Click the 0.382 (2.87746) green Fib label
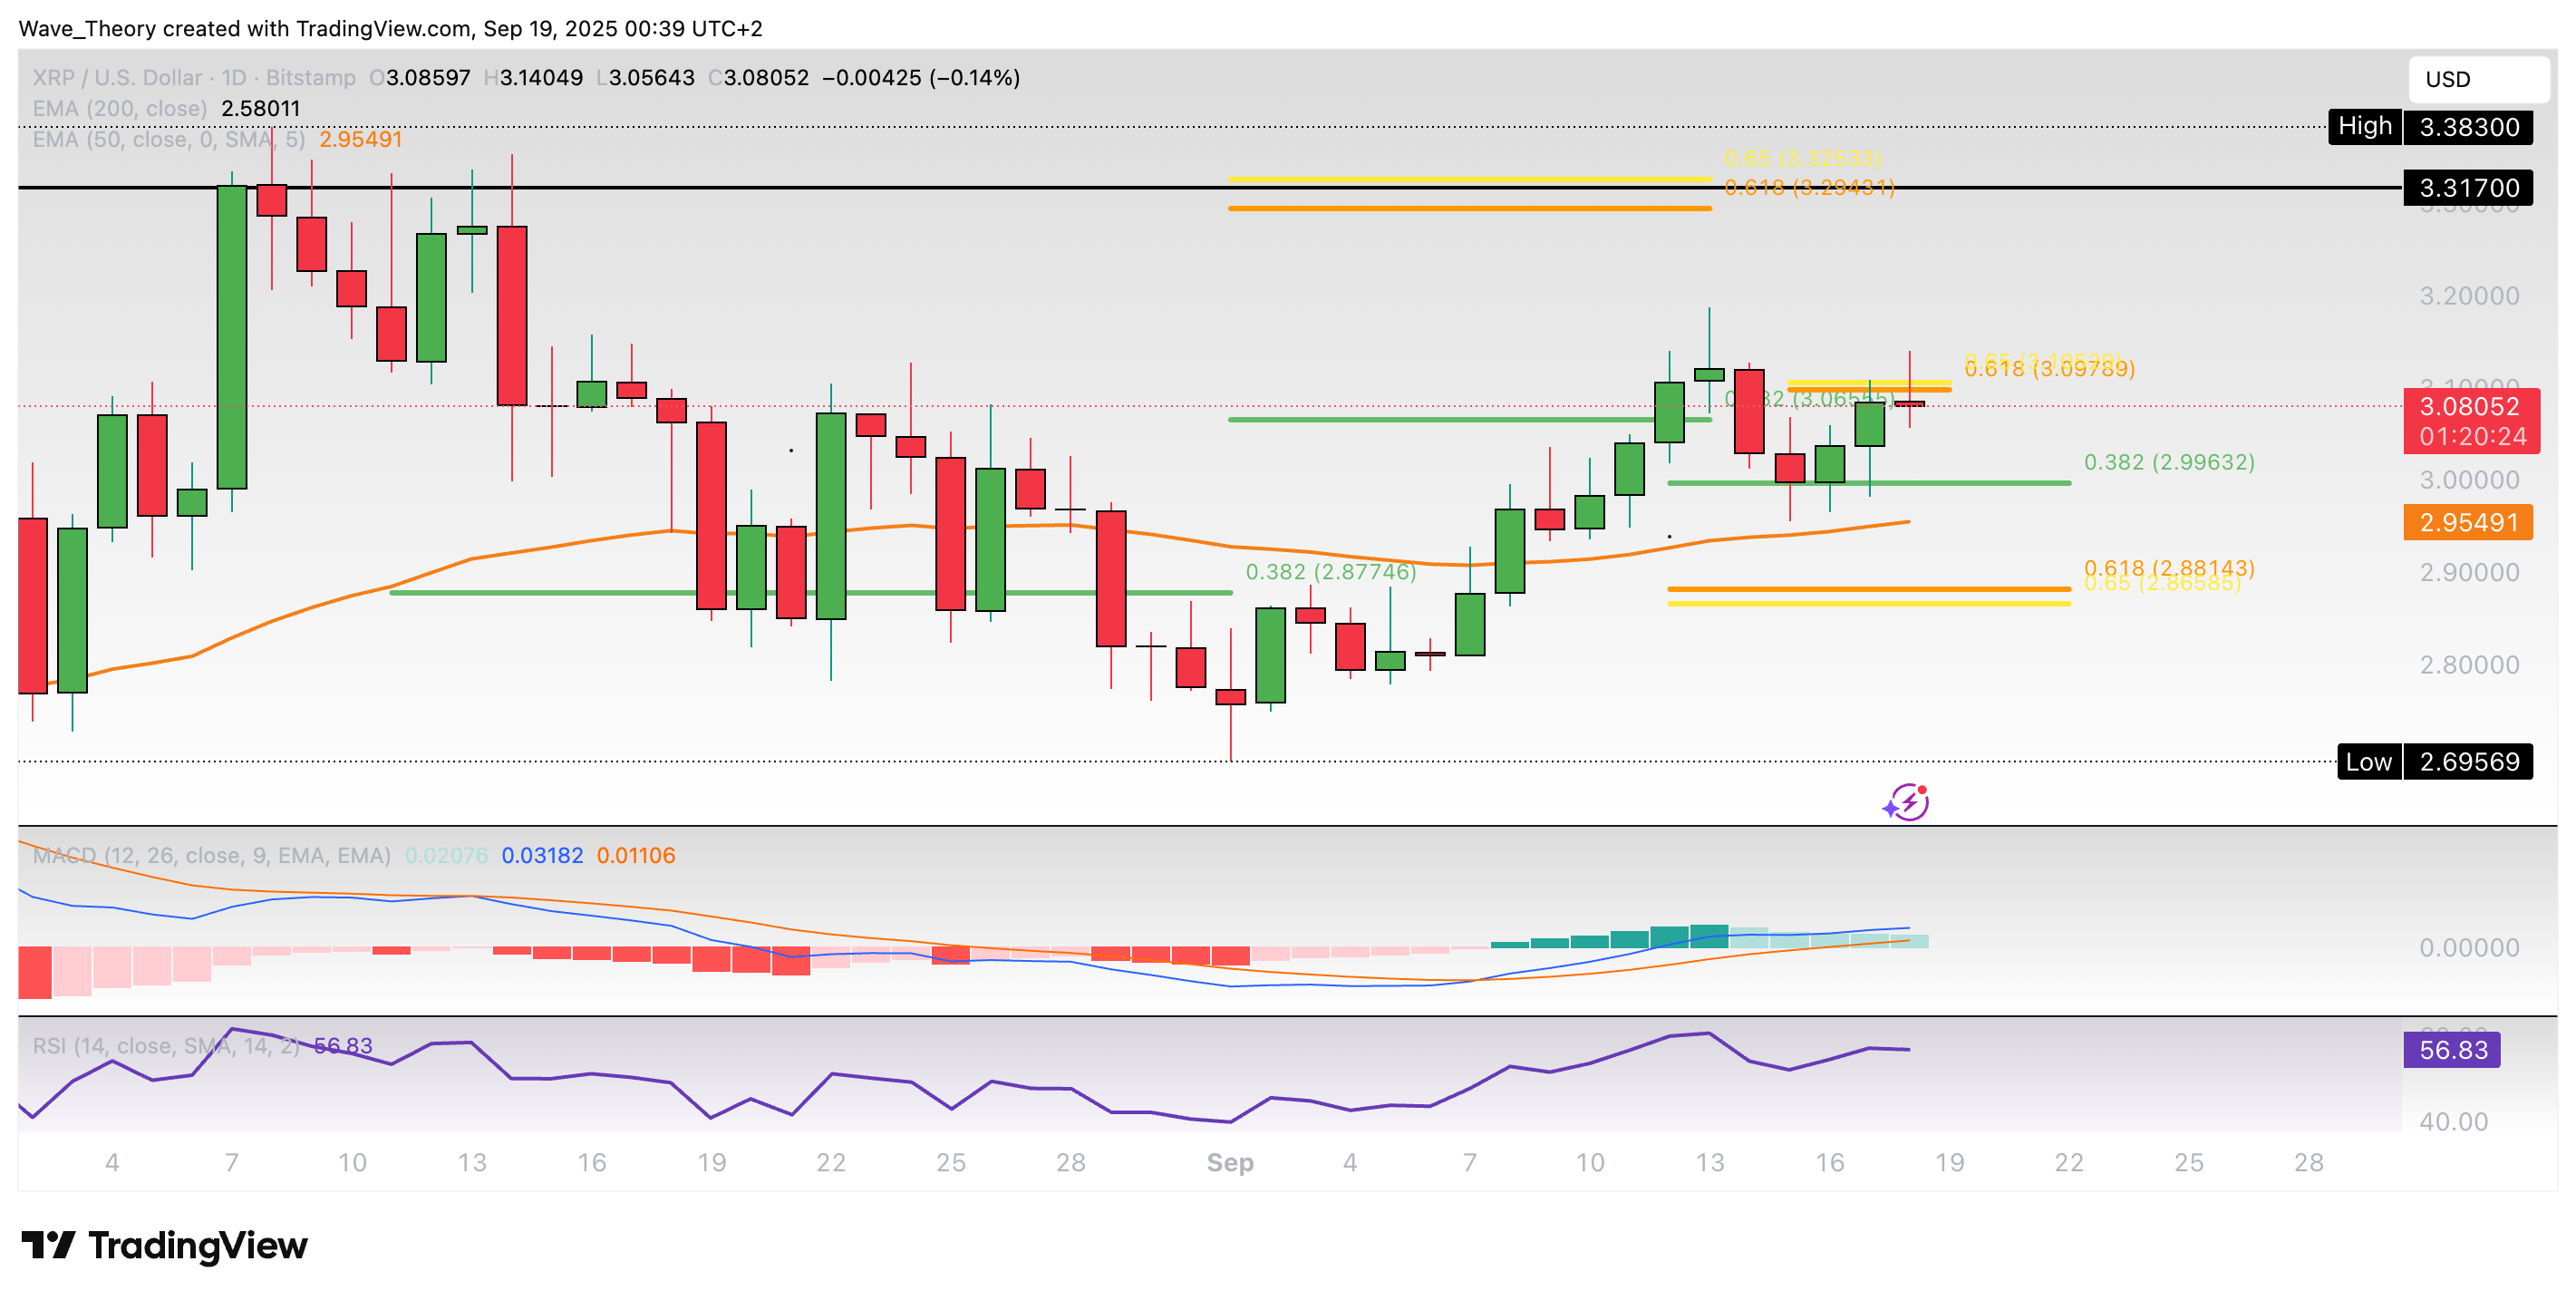 pos(1330,572)
